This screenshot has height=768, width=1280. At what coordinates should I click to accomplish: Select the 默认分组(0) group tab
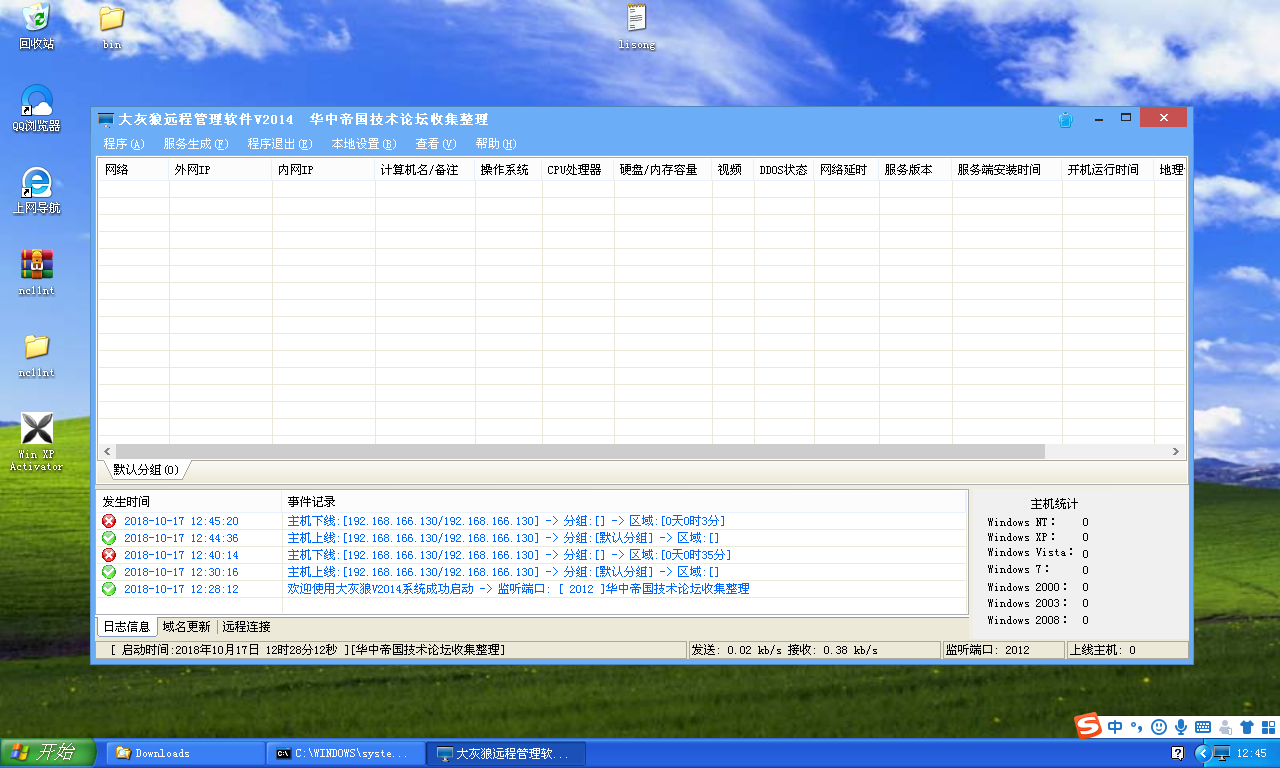click(146, 470)
